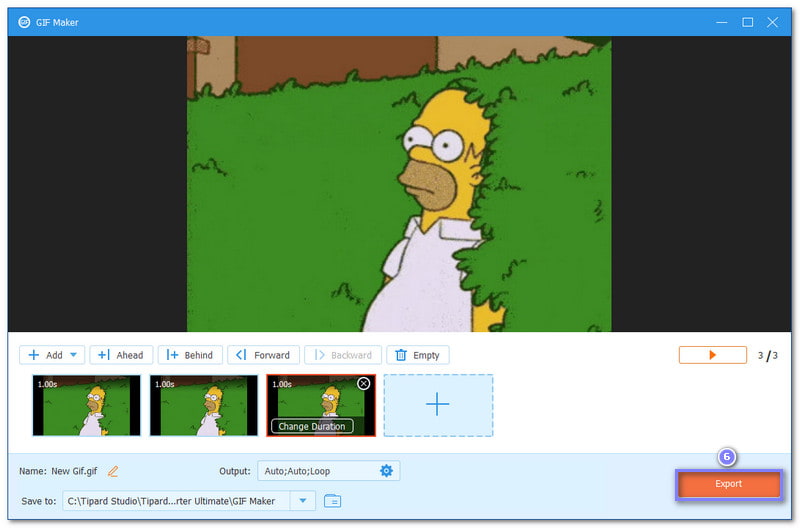Click the GIF Maker app icon
Screen dimensions: 800x528
coord(24,22)
